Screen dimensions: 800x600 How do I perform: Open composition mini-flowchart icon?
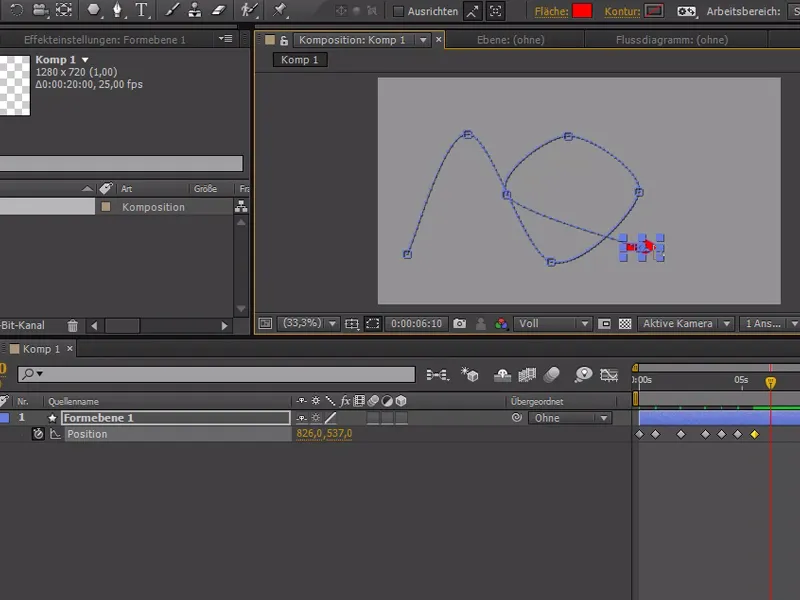437,375
